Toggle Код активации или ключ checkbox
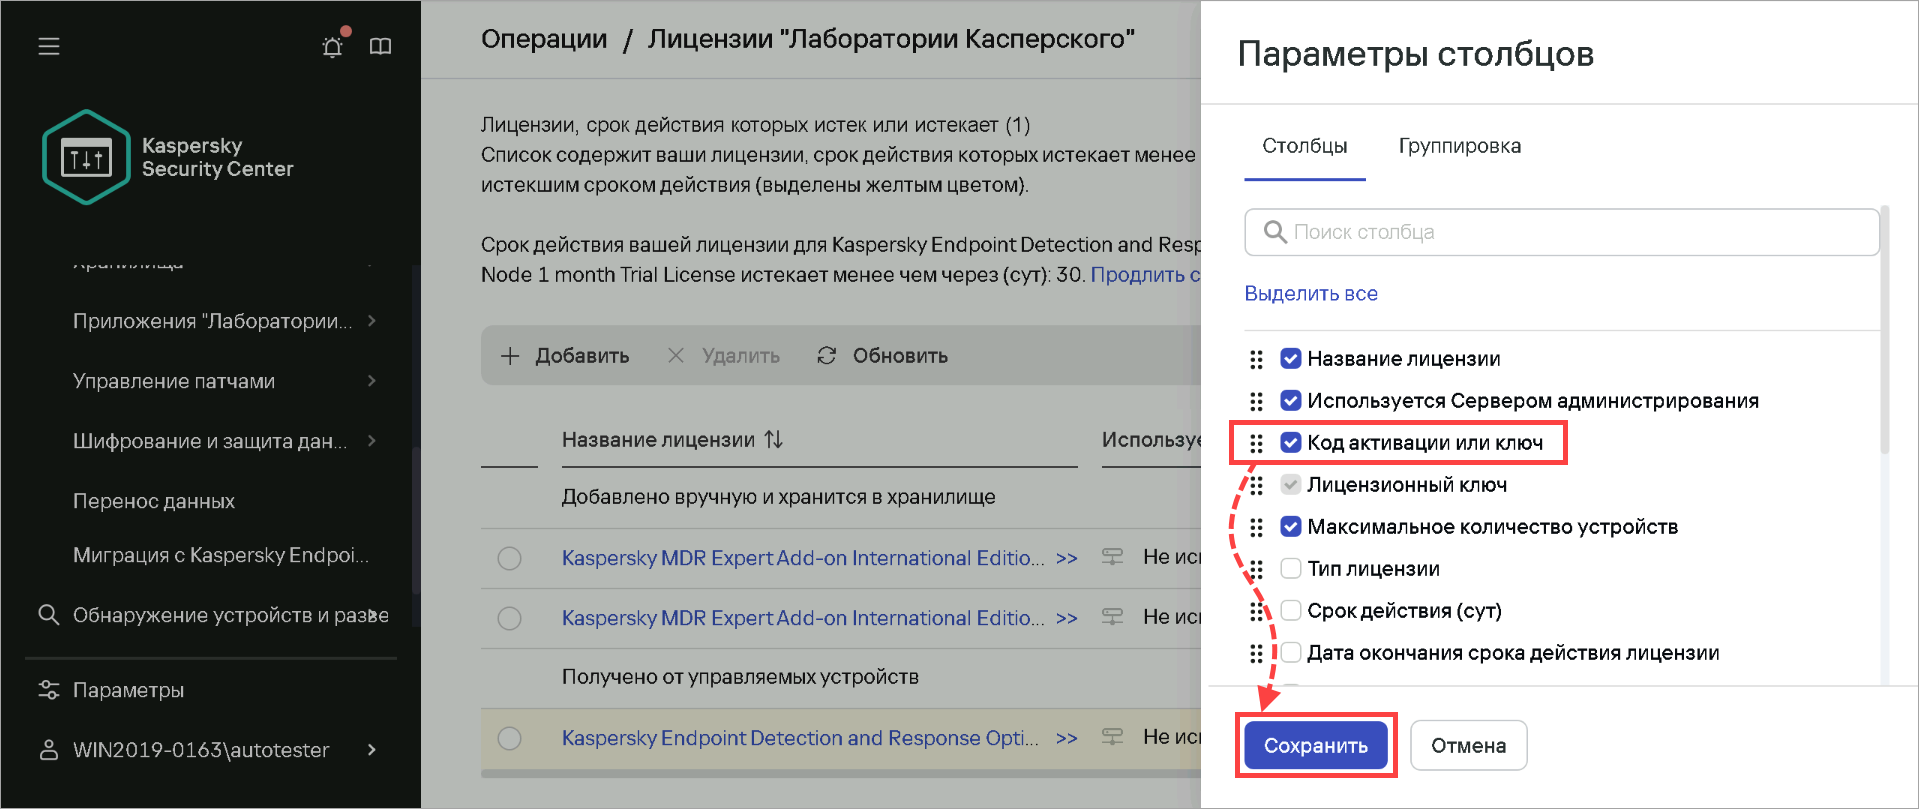The image size is (1919, 809). 1291,442
